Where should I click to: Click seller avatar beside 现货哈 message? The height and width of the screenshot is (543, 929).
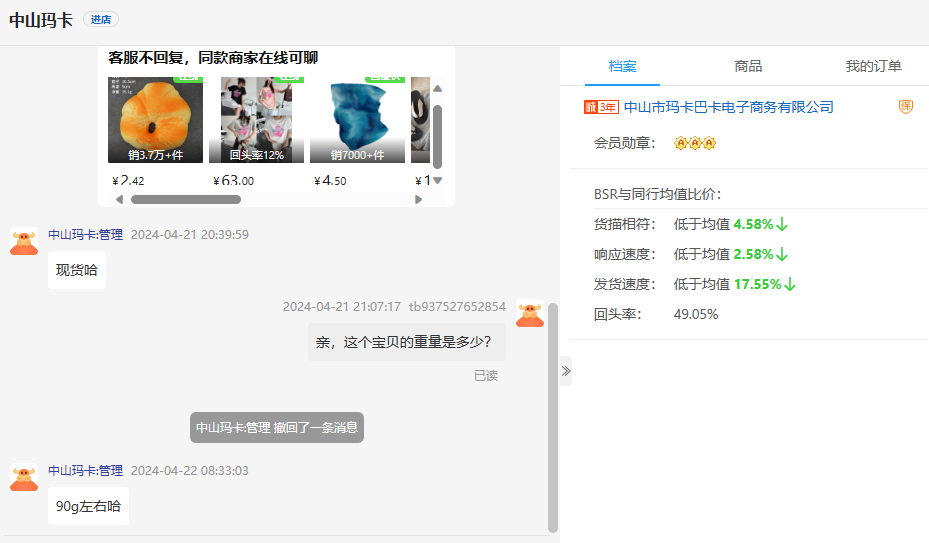[24, 241]
